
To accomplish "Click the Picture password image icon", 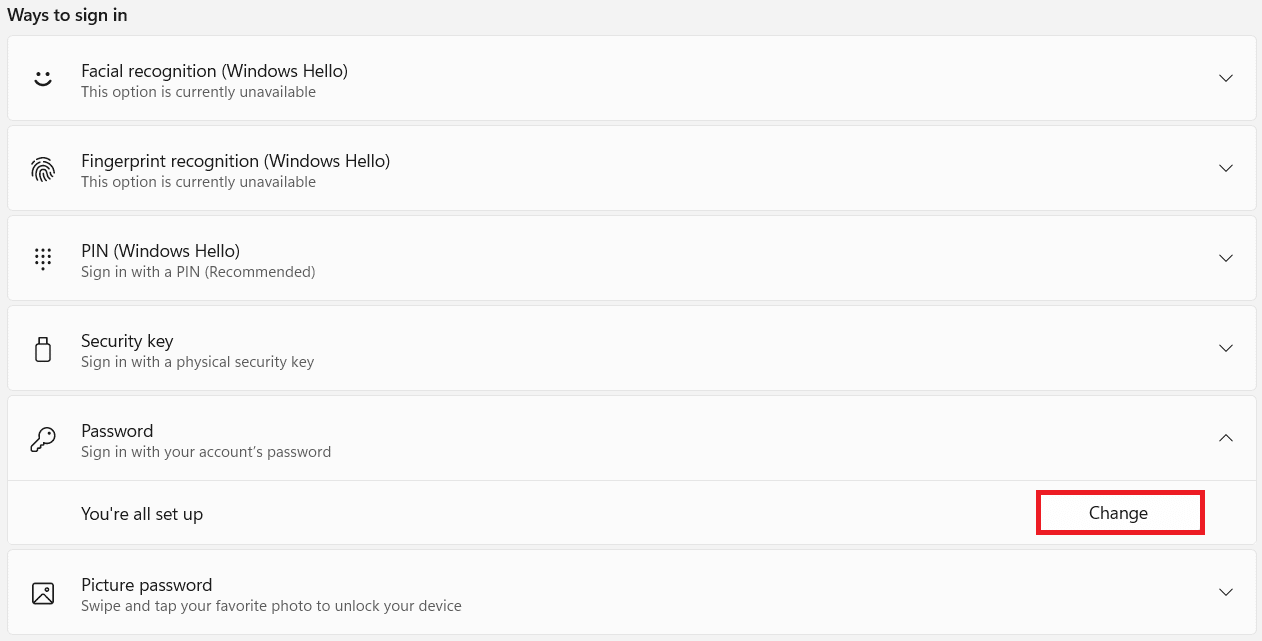I will coord(43,593).
